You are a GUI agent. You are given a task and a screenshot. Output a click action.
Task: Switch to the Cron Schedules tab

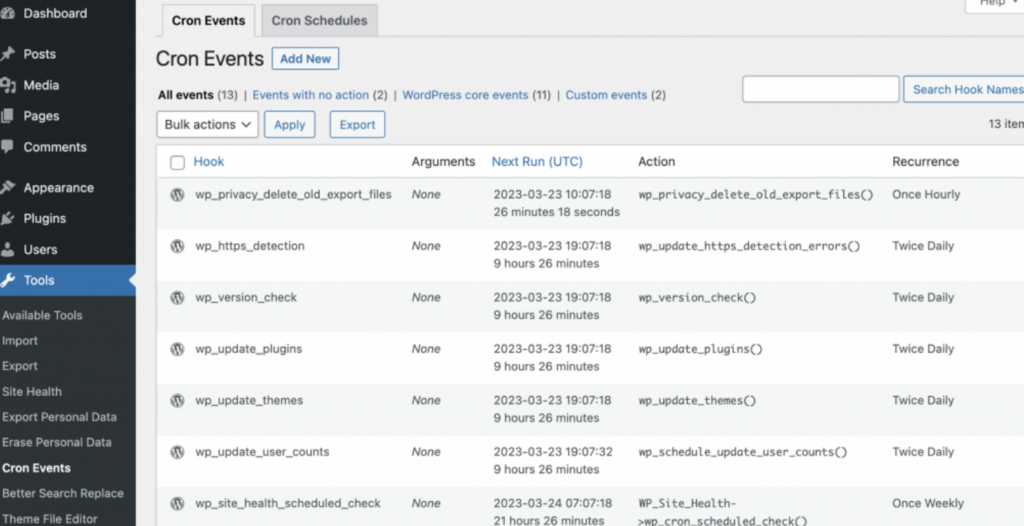click(319, 20)
